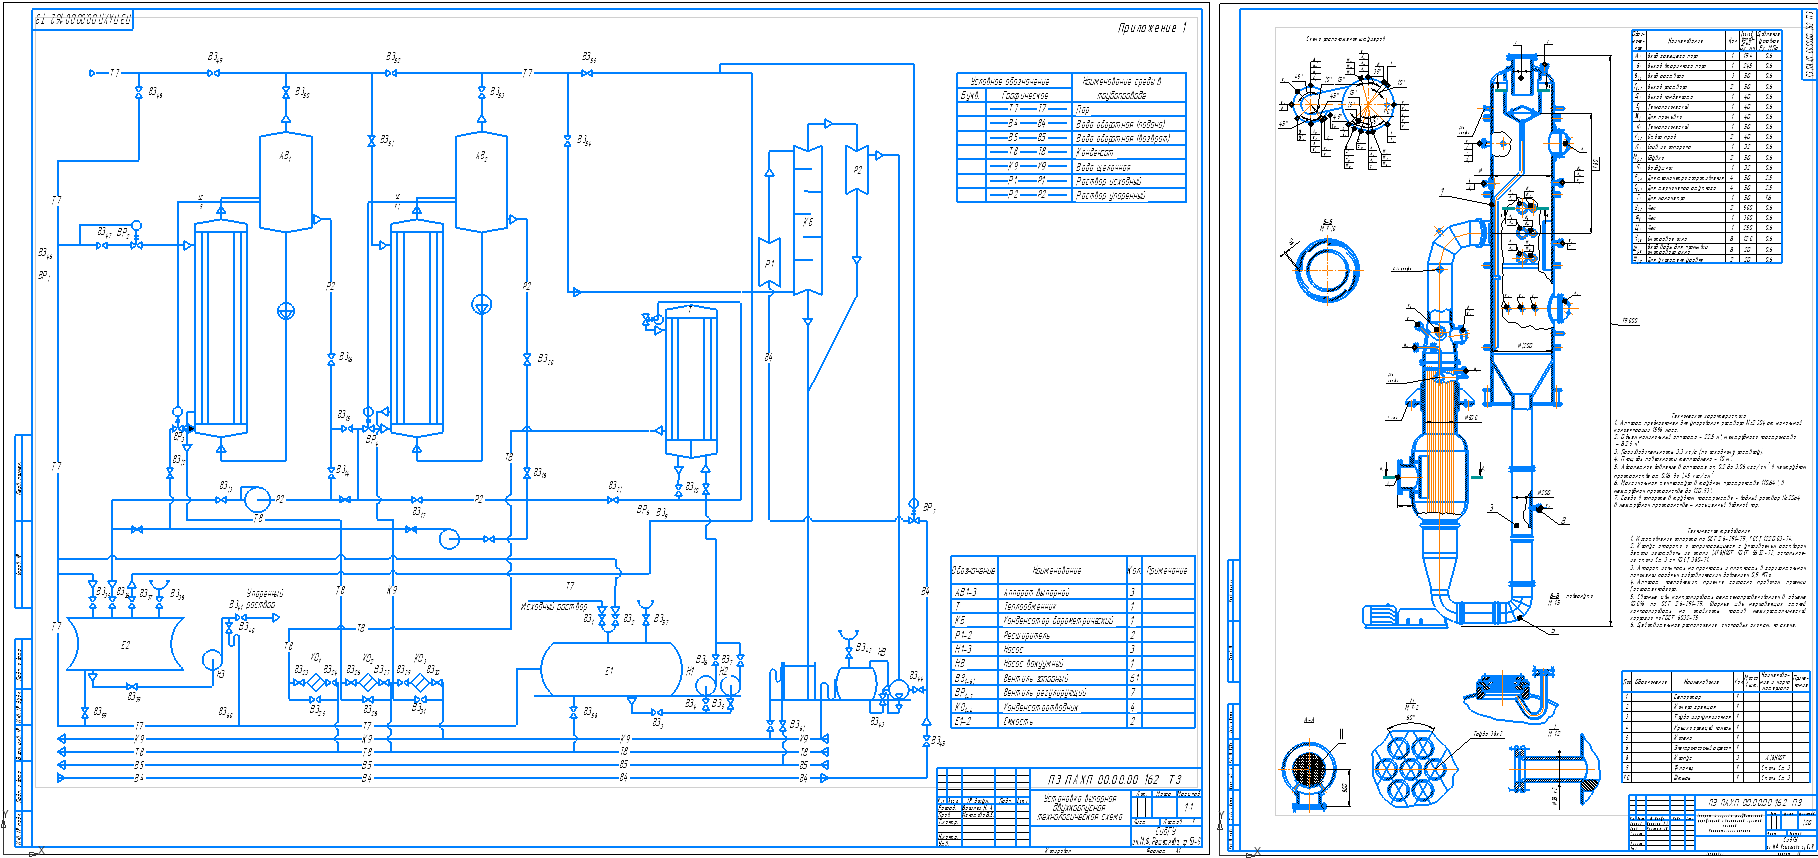1818x858 pixels.
Task: Select the E1 horizontal tank symbol
Action: 612,669
